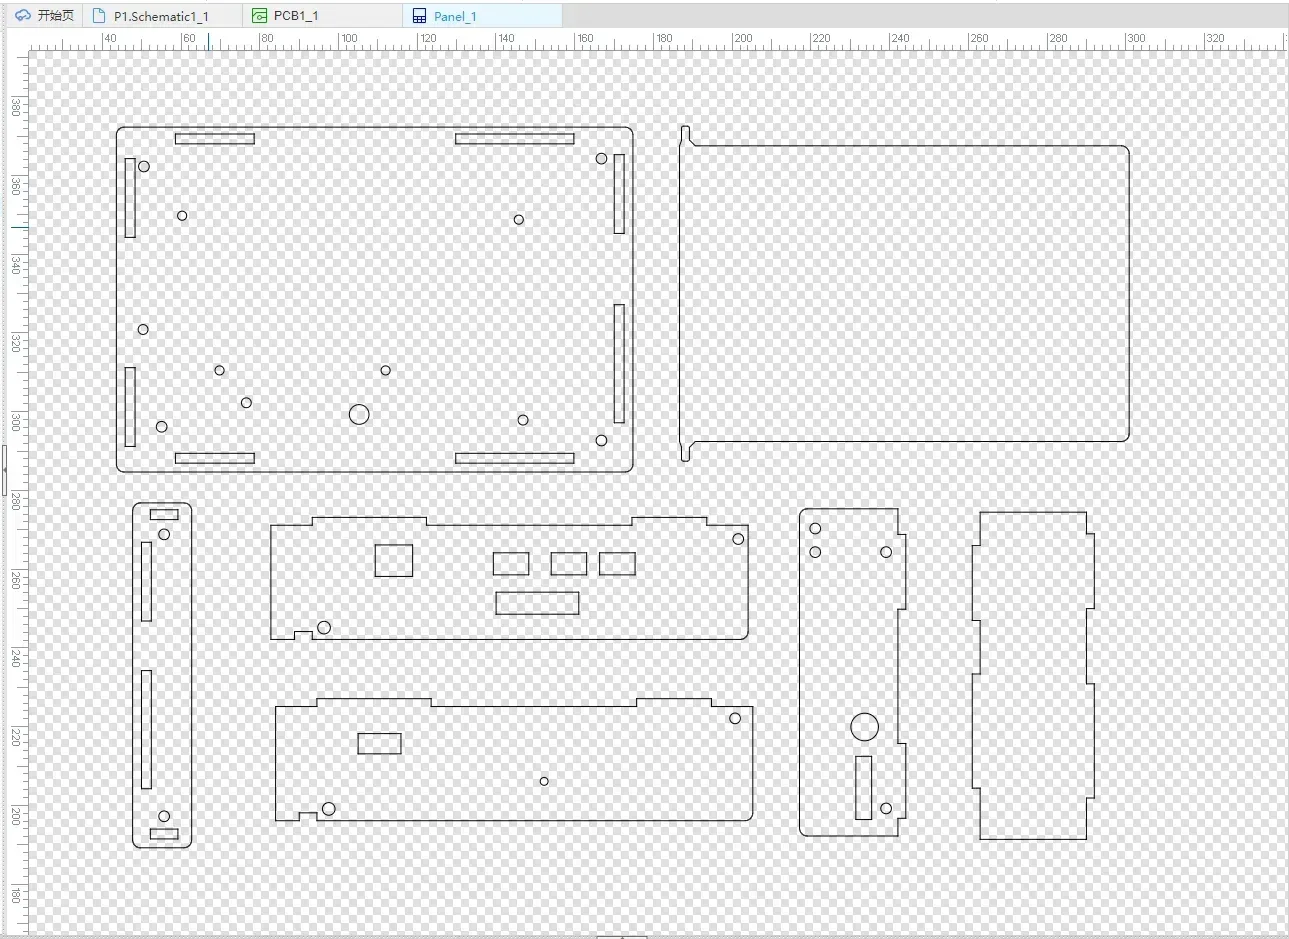Screen dimensions: 1289x939
Task: Select the top-left horizontal slot of the base panel
Action: tap(215, 139)
